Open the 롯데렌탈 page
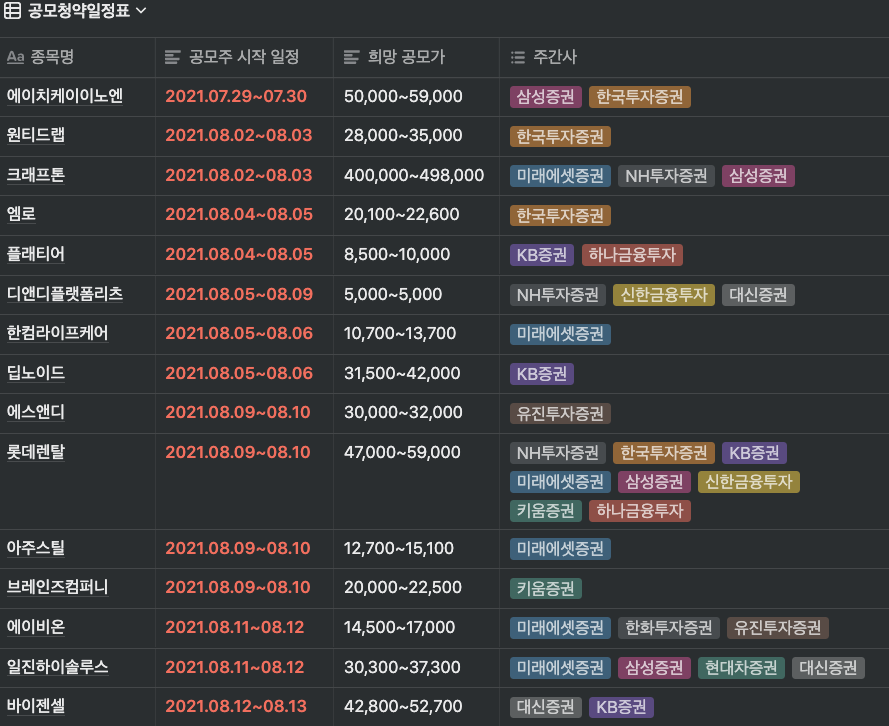 pyautogui.click(x=36, y=452)
